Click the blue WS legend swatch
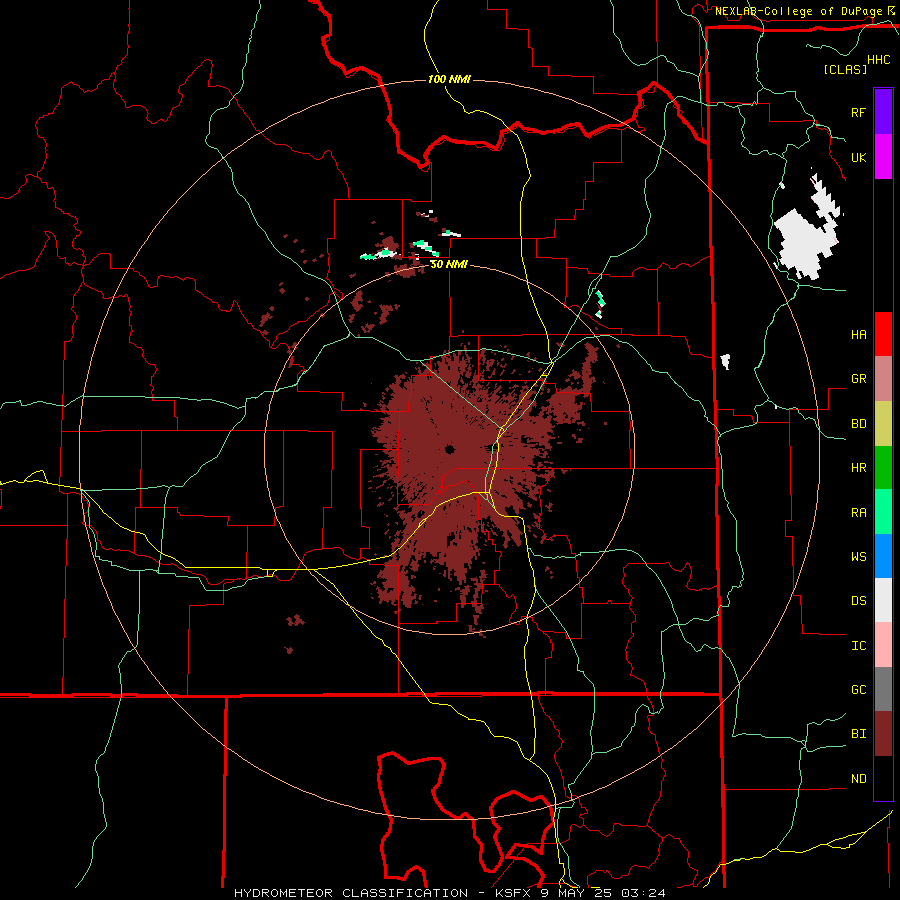Image resolution: width=900 pixels, height=900 pixels. point(883,556)
